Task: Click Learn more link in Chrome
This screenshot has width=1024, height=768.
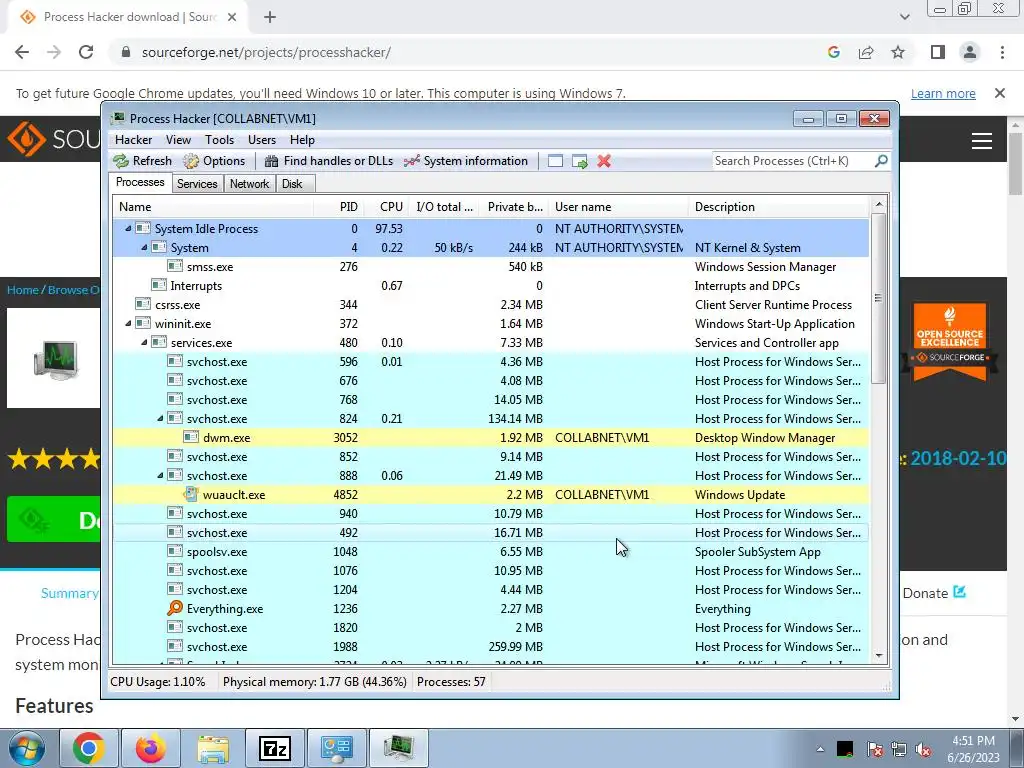Action: [943, 93]
